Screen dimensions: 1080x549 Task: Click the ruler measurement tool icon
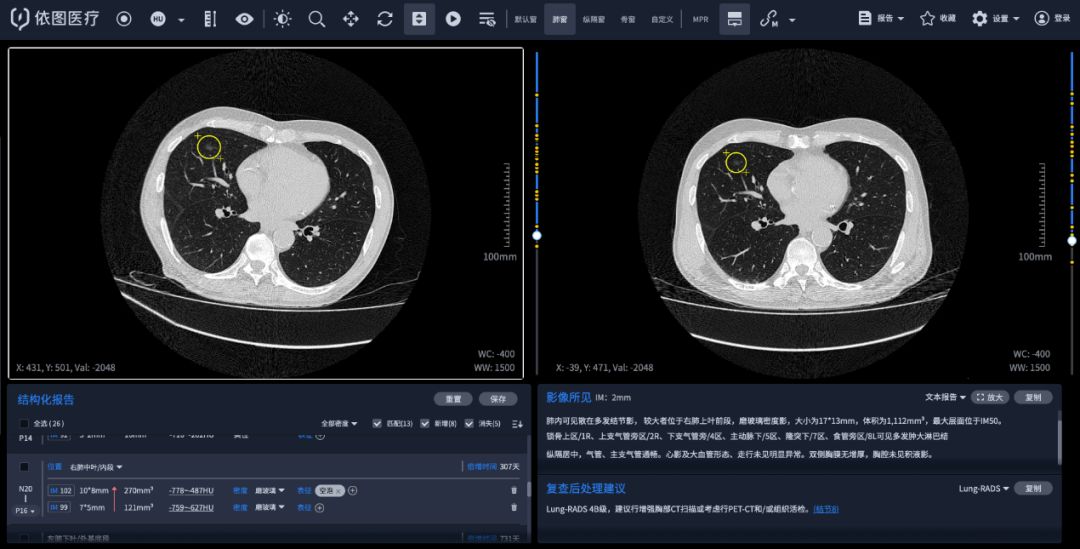(210, 19)
